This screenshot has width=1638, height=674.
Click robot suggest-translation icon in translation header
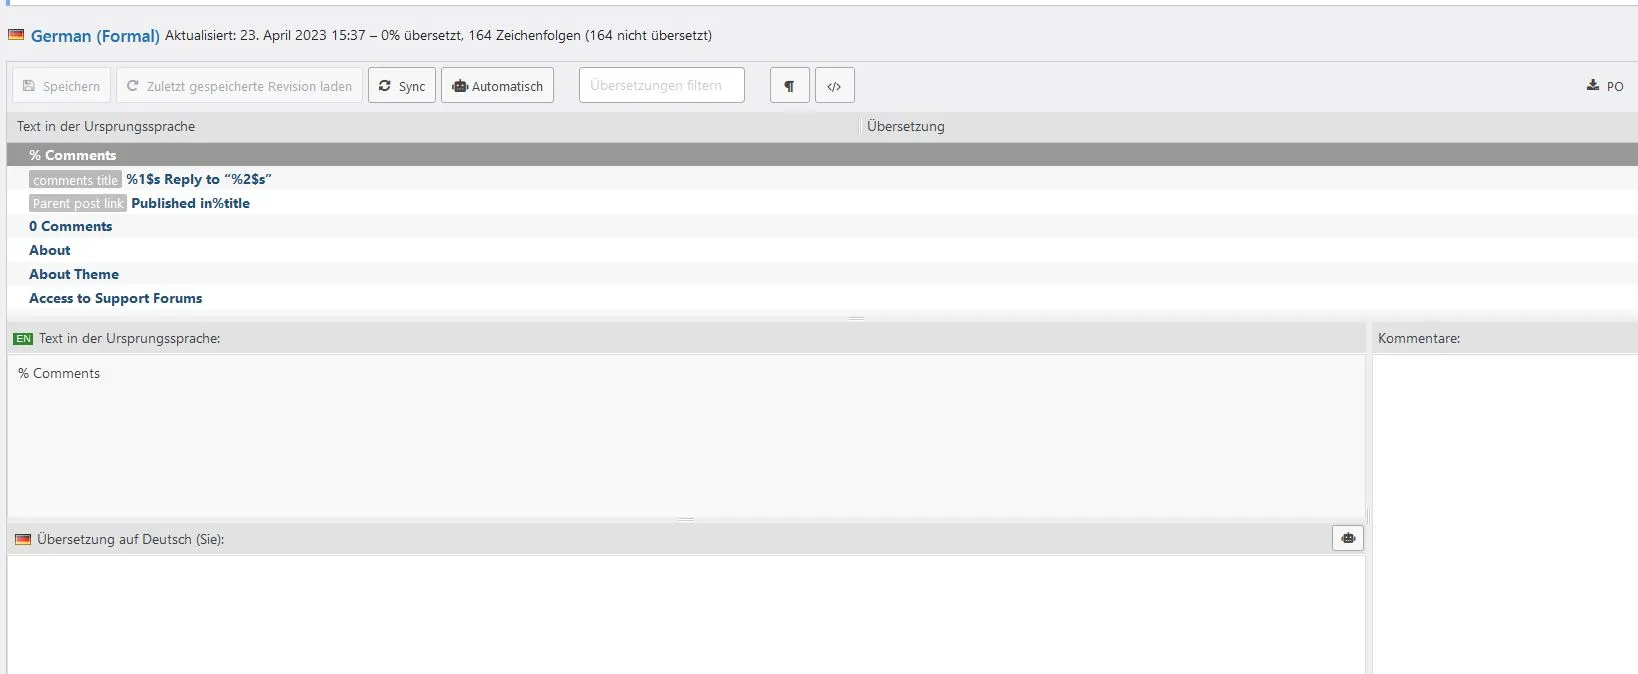[x=1348, y=538]
